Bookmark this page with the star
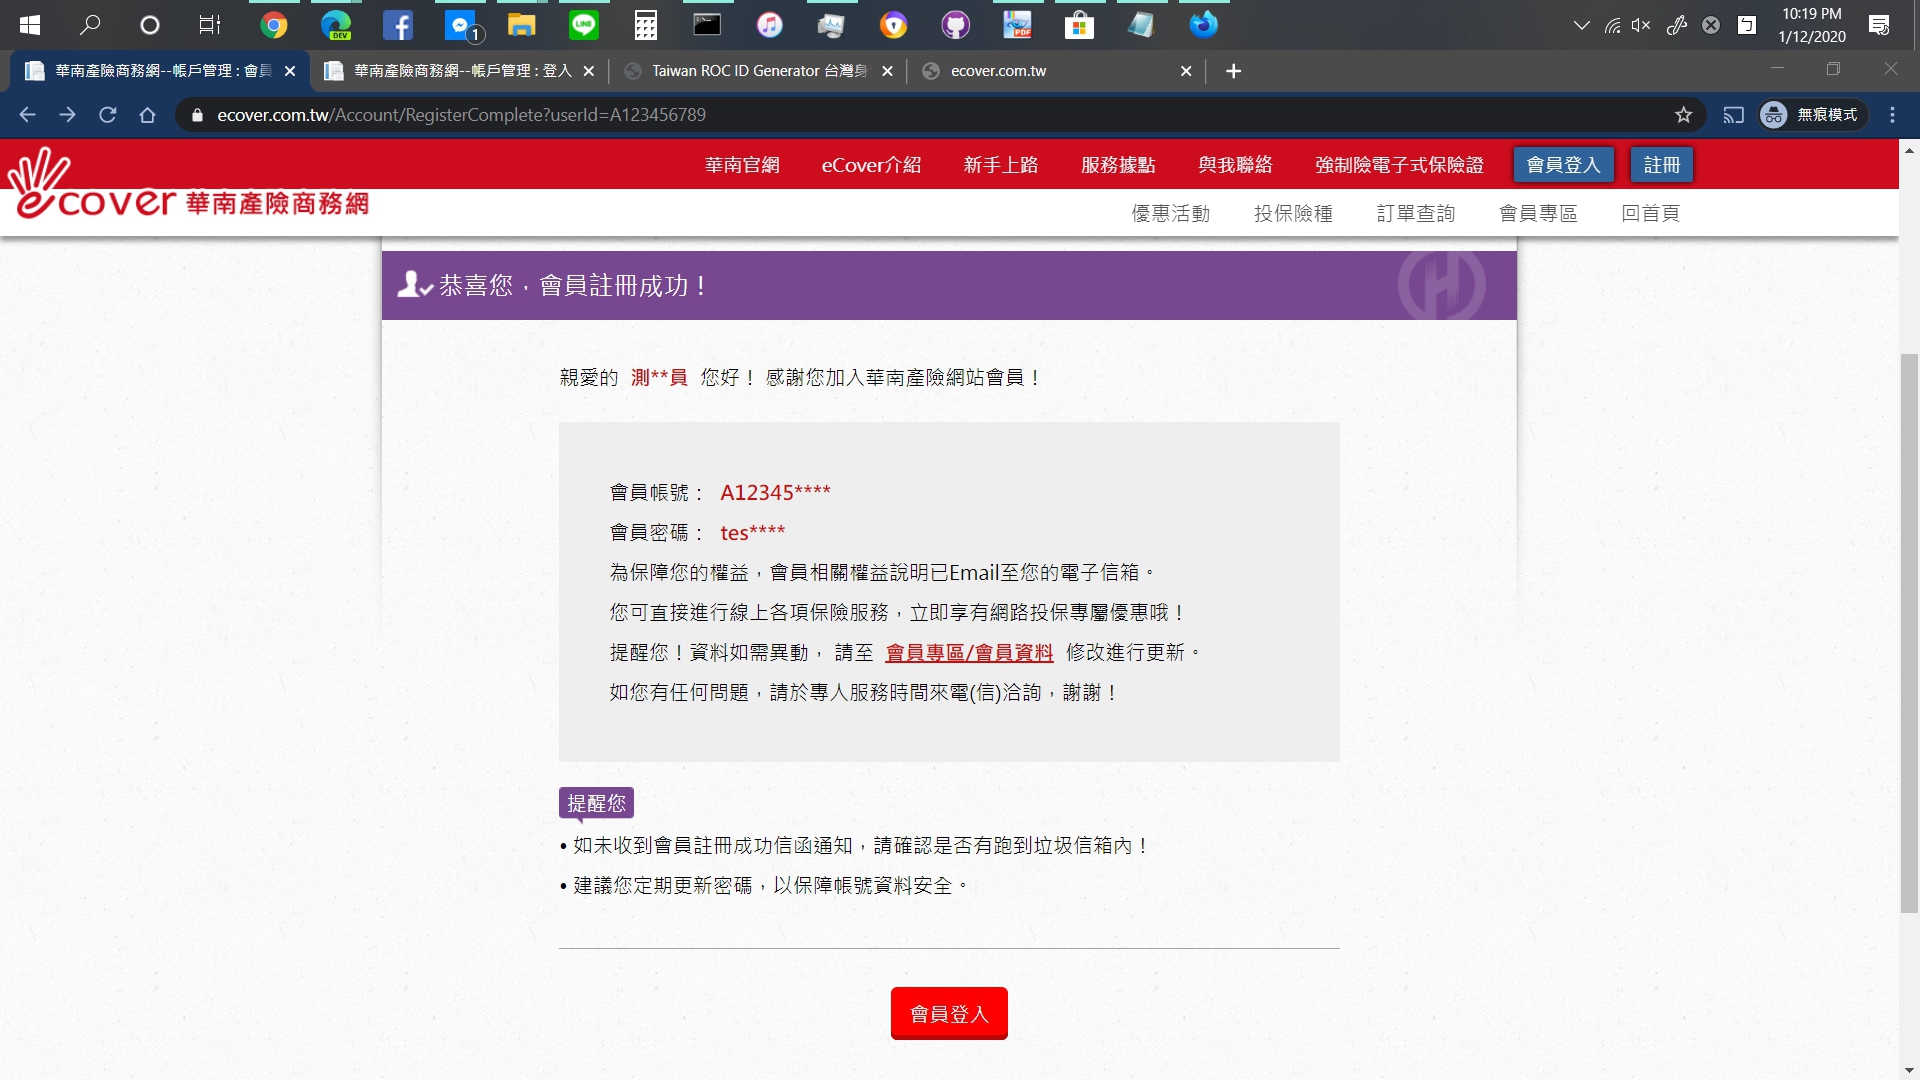The image size is (1920, 1080). [x=1684, y=115]
